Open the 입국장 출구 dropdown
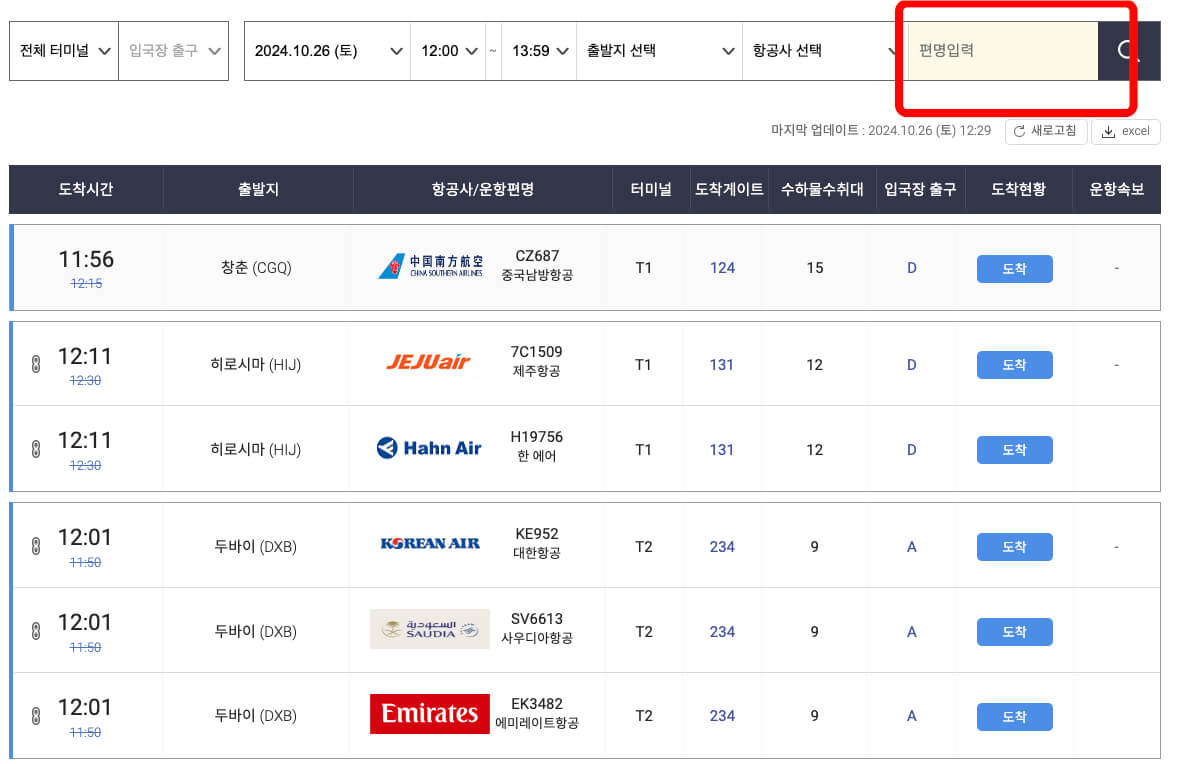The width and height of the screenshot is (1180, 764). (174, 51)
